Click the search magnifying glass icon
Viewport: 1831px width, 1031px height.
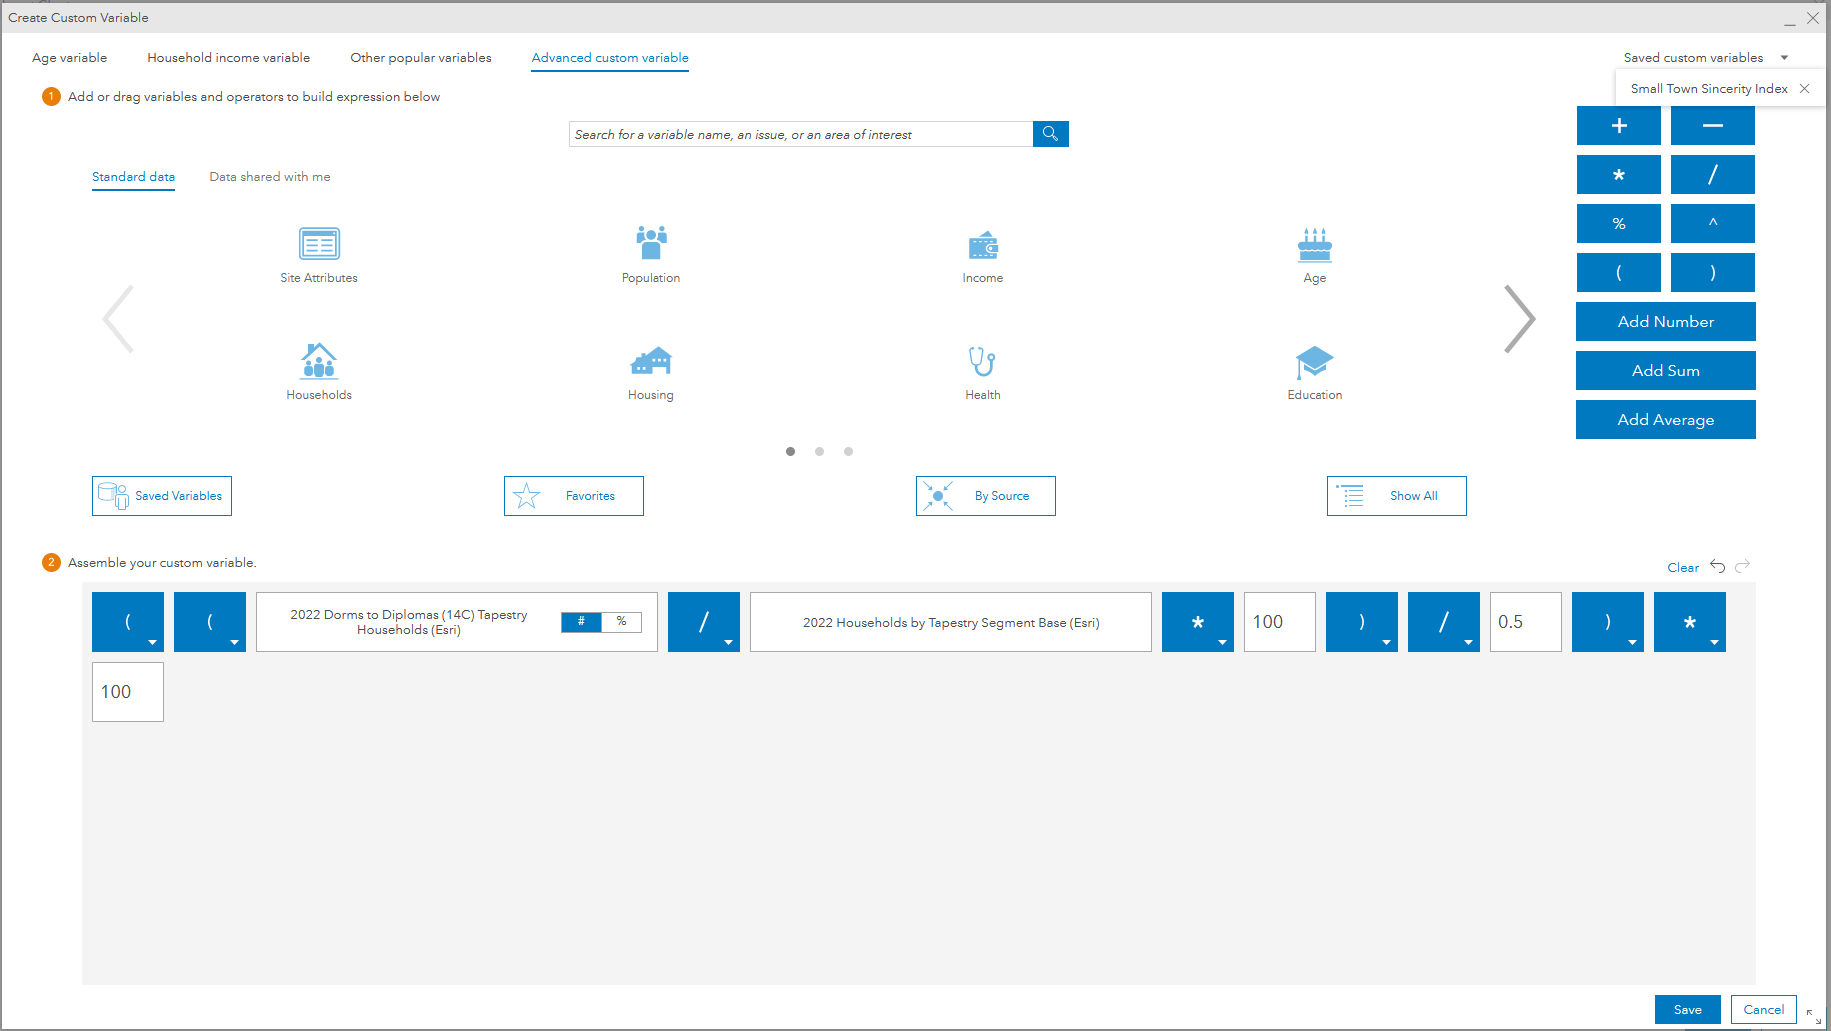tap(1050, 133)
